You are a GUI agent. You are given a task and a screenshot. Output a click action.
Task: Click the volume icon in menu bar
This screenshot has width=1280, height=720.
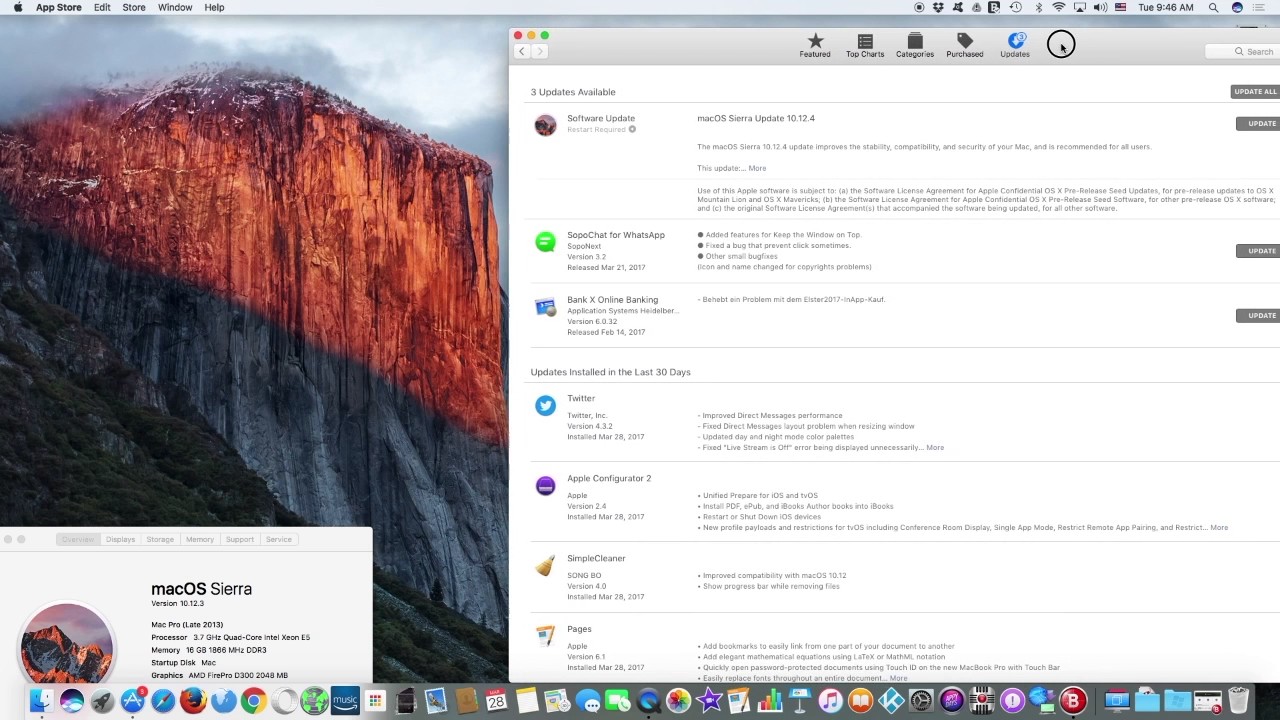(1100, 7)
